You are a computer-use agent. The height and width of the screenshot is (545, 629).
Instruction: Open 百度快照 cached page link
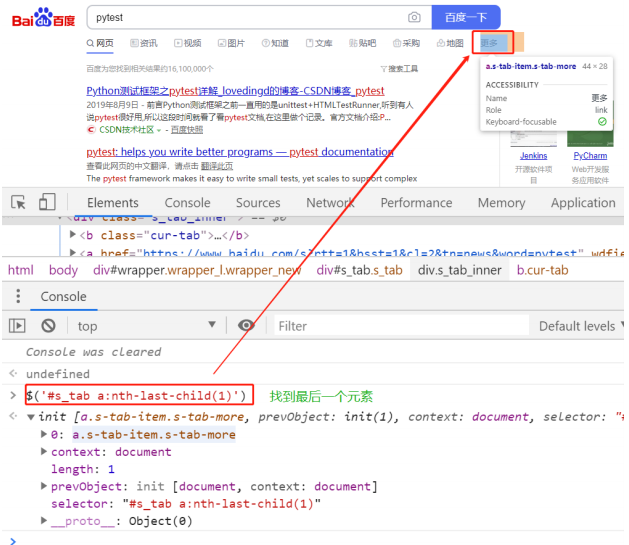click(x=187, y=130)
